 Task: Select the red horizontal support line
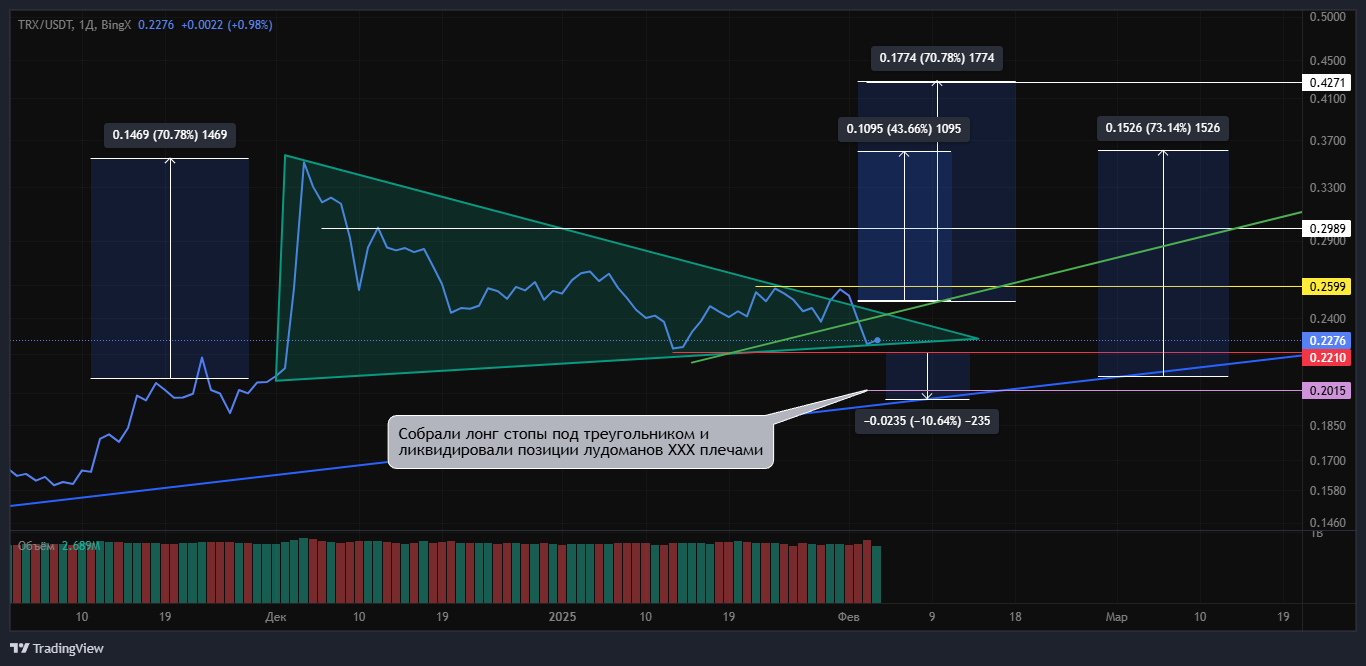click(985, 353)
